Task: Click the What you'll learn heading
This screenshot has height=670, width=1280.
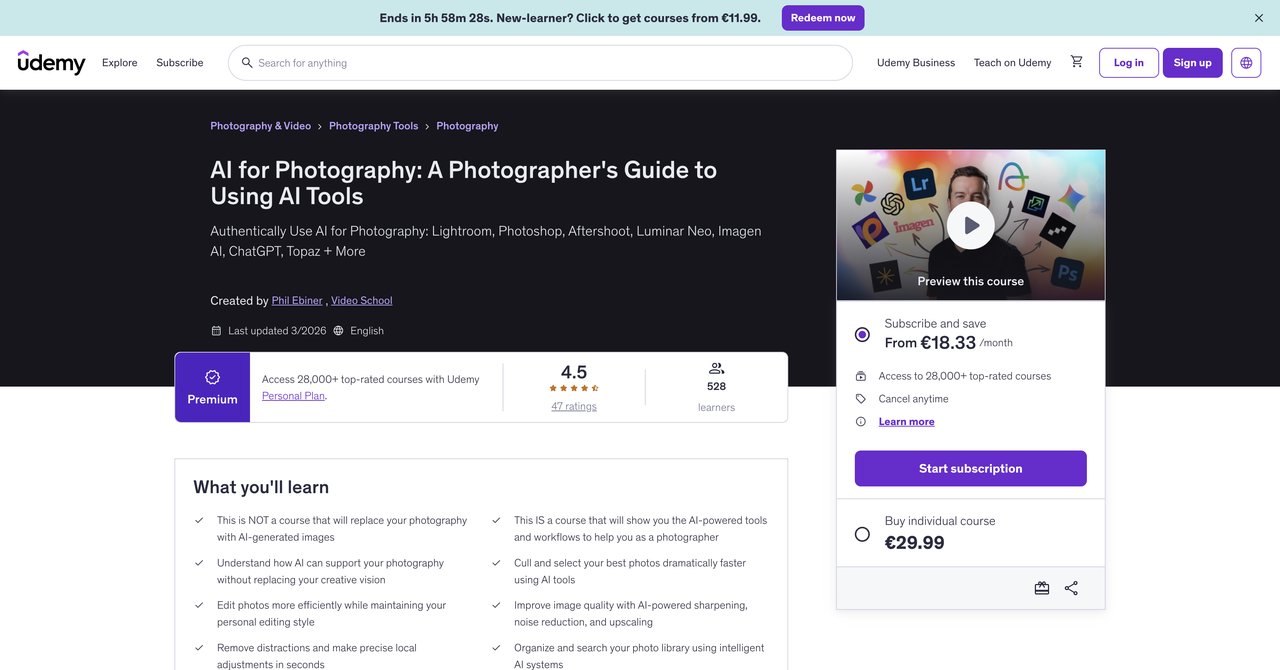Action: pos(261,487)
